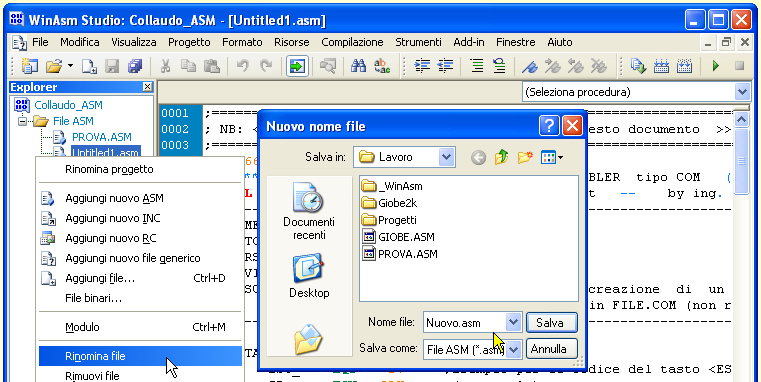761x382 pixels.
Task: Open the File menu
Action: click(40, 42)
